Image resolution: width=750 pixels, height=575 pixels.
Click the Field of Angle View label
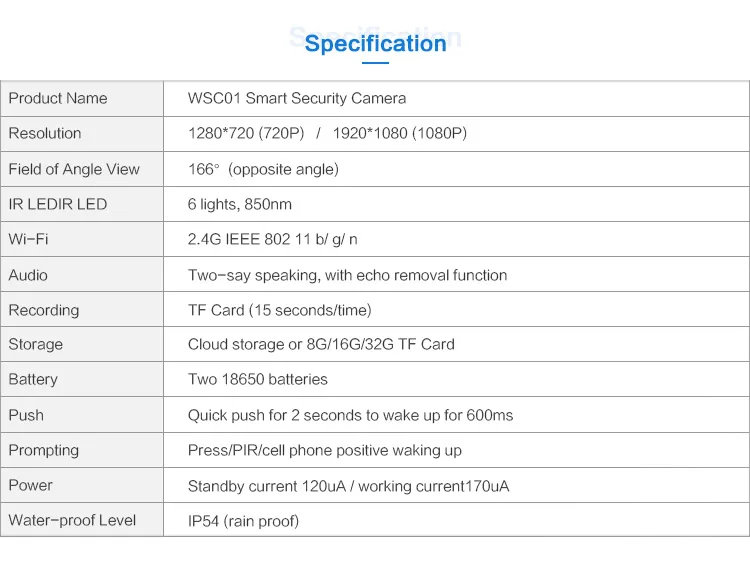(x=74, y=169)
